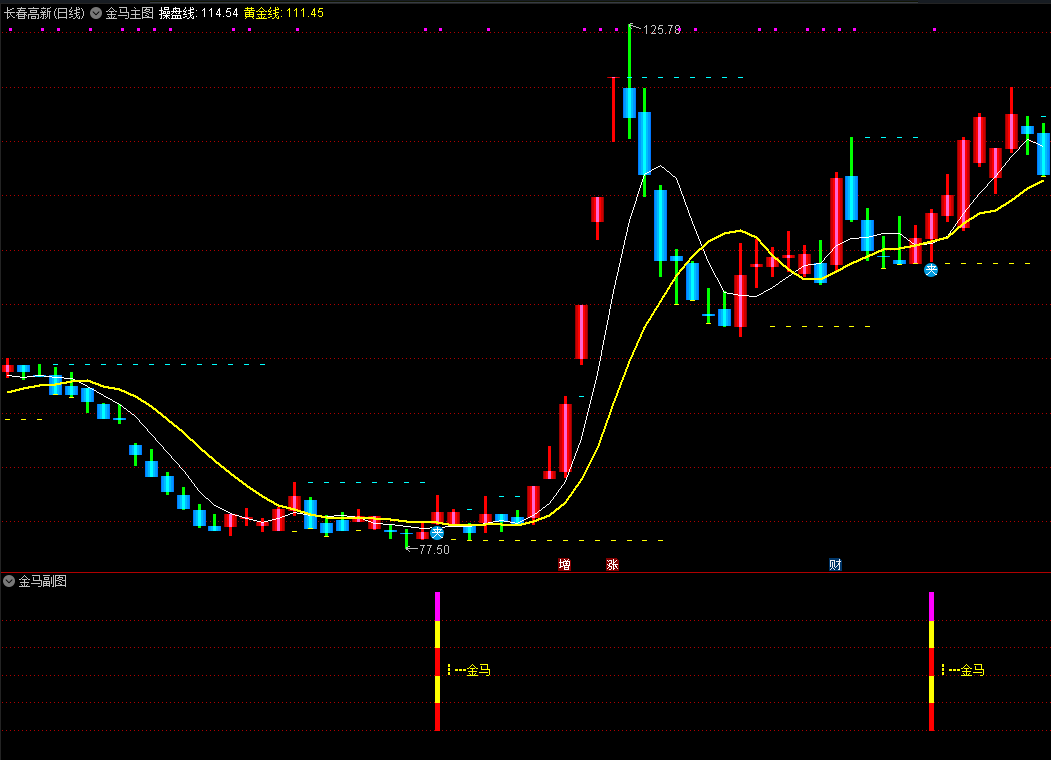Screen dimensions: 1051x760
Task: Click the red 涨 event marker
Action: point(612,565)
